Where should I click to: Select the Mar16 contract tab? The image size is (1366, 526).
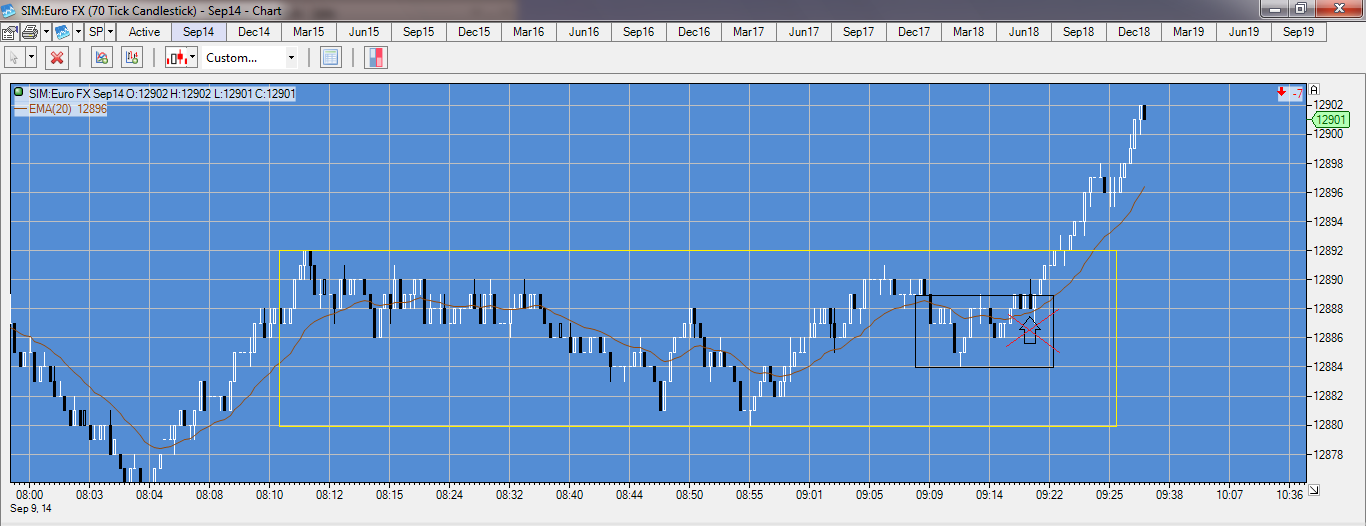click(x=529, y=32)
